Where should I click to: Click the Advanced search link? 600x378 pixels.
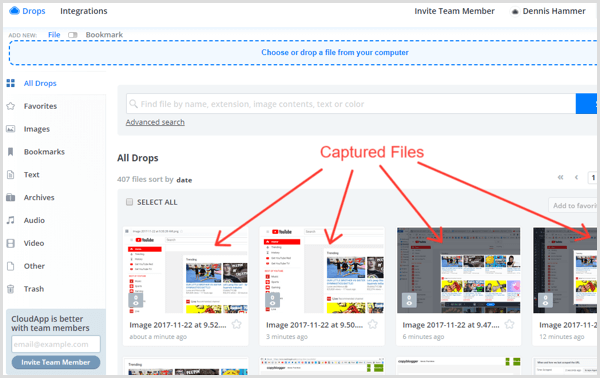coord(155,122)
